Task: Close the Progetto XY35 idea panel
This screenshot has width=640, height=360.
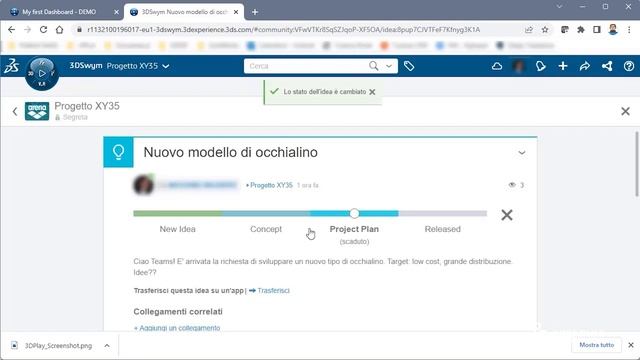Action: (625, 111)
